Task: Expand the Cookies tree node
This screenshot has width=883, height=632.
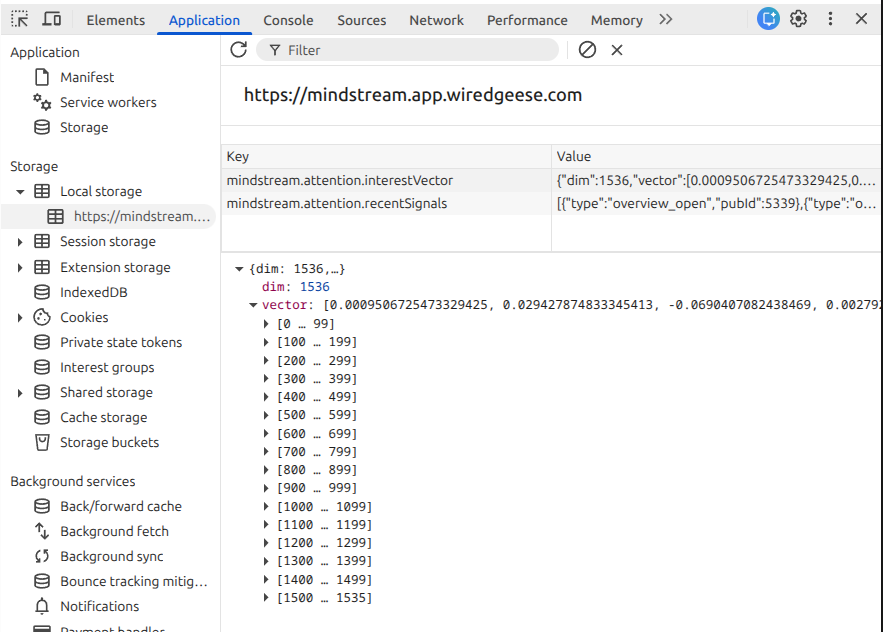Action: click(x=20, y=318)
